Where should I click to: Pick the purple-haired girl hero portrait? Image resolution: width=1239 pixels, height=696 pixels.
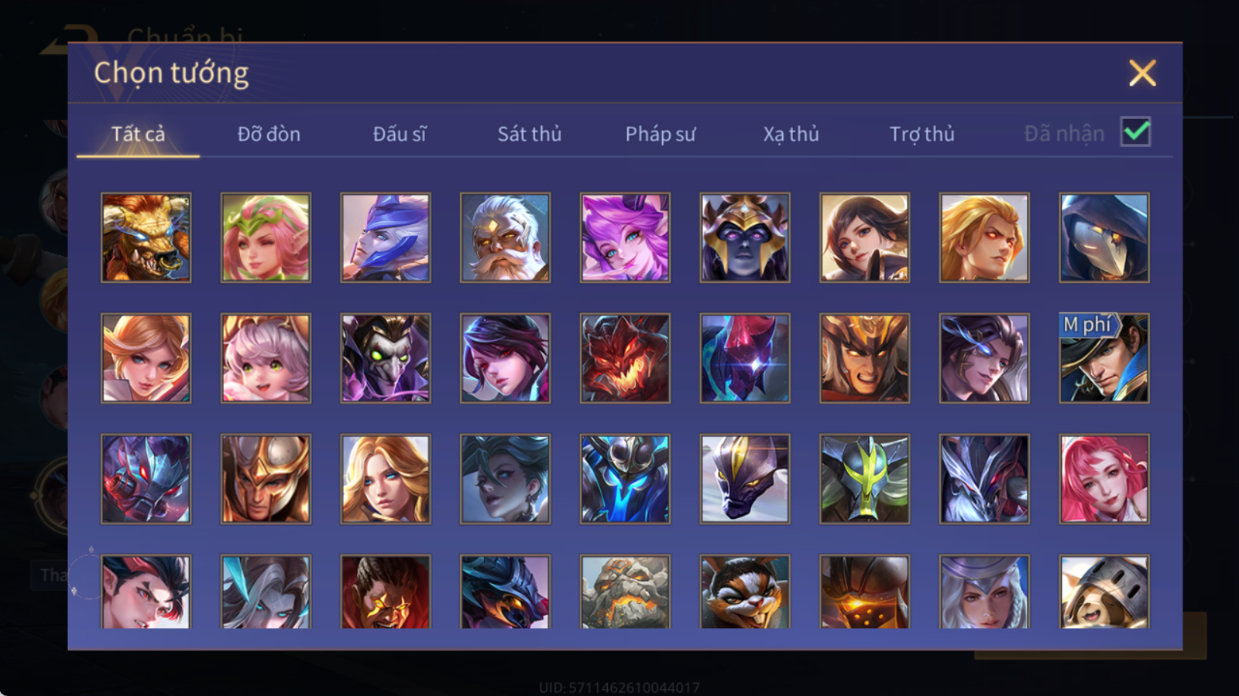[x=625, y=238]
